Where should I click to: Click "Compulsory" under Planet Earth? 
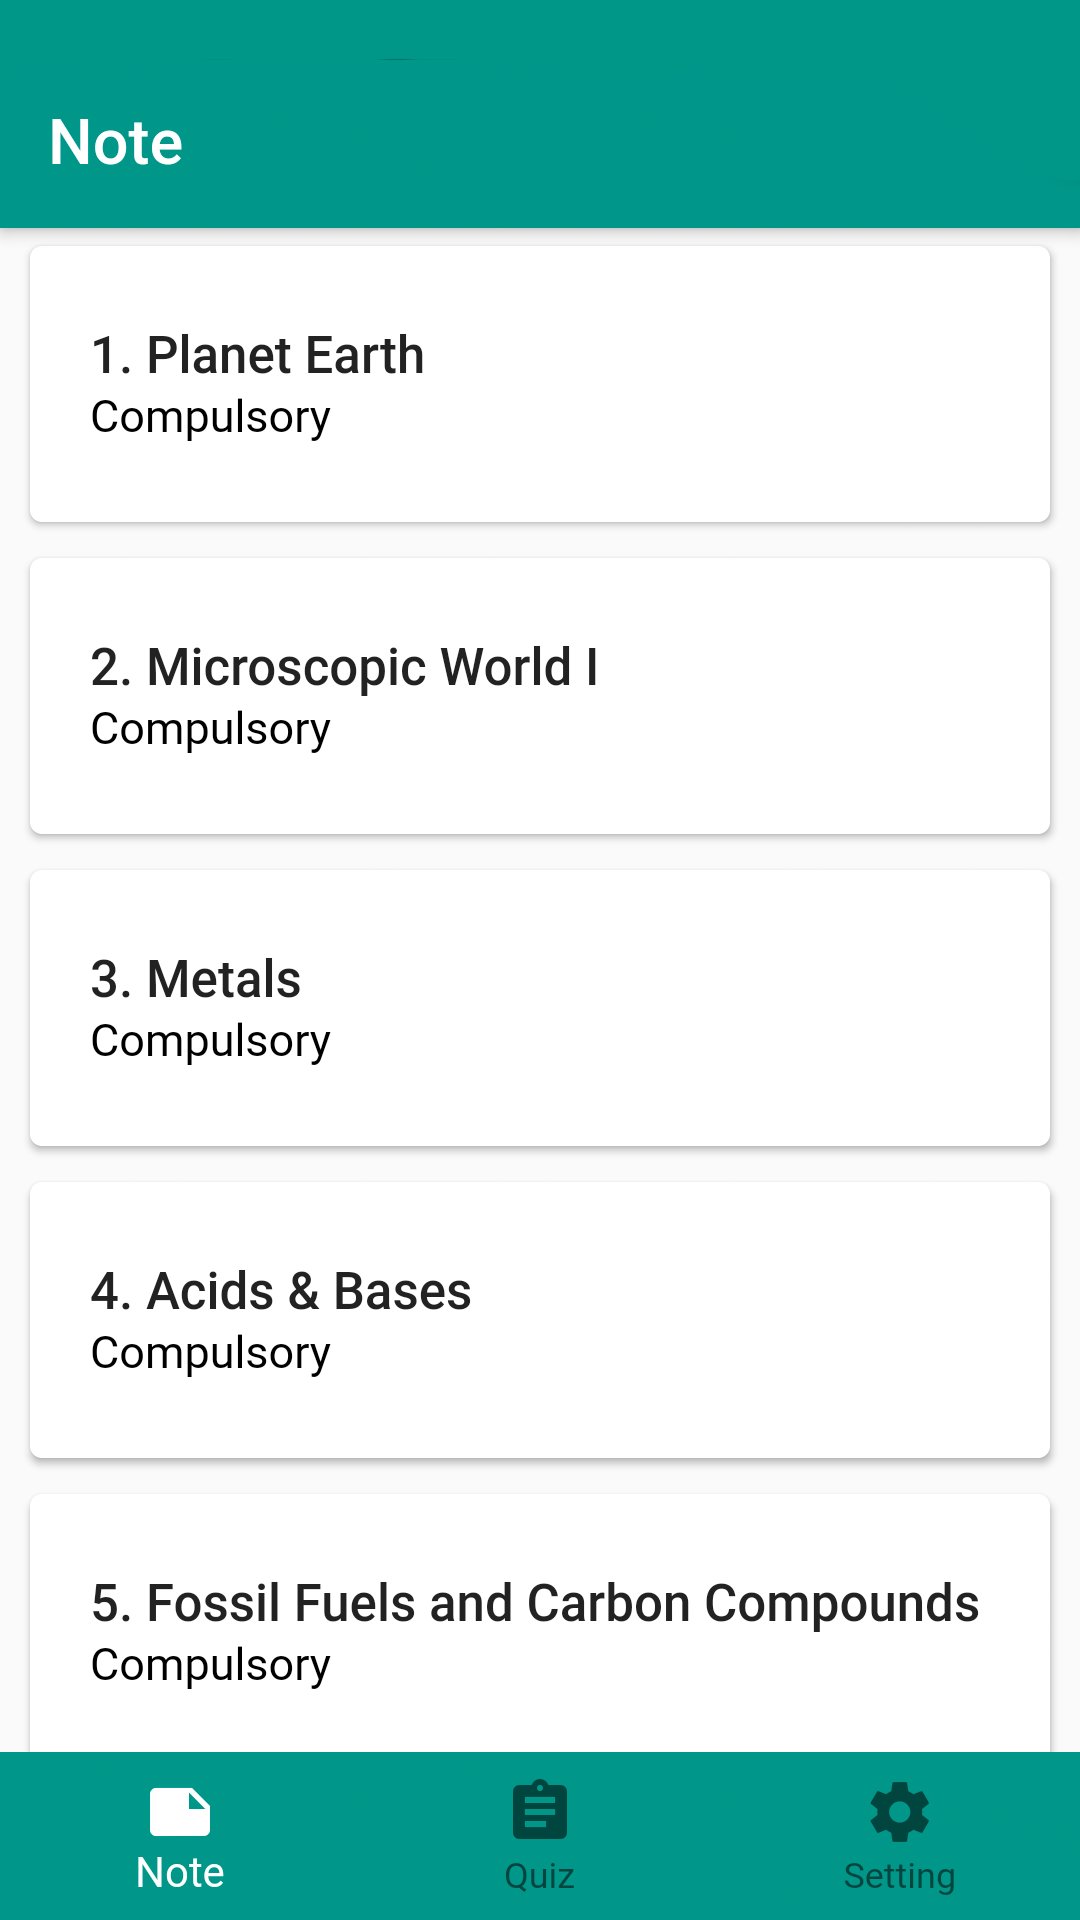tap(211, 418)
